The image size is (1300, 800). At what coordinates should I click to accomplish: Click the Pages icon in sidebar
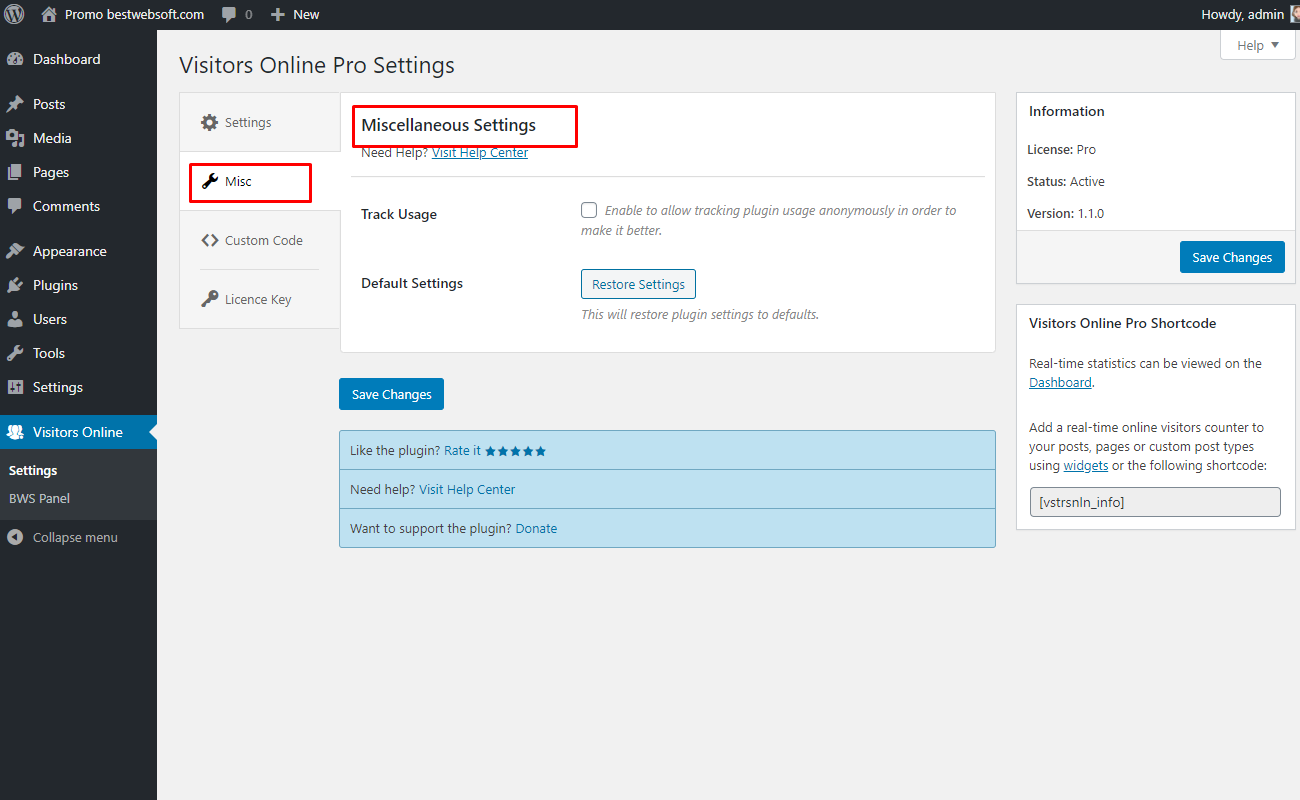point(15,172)
